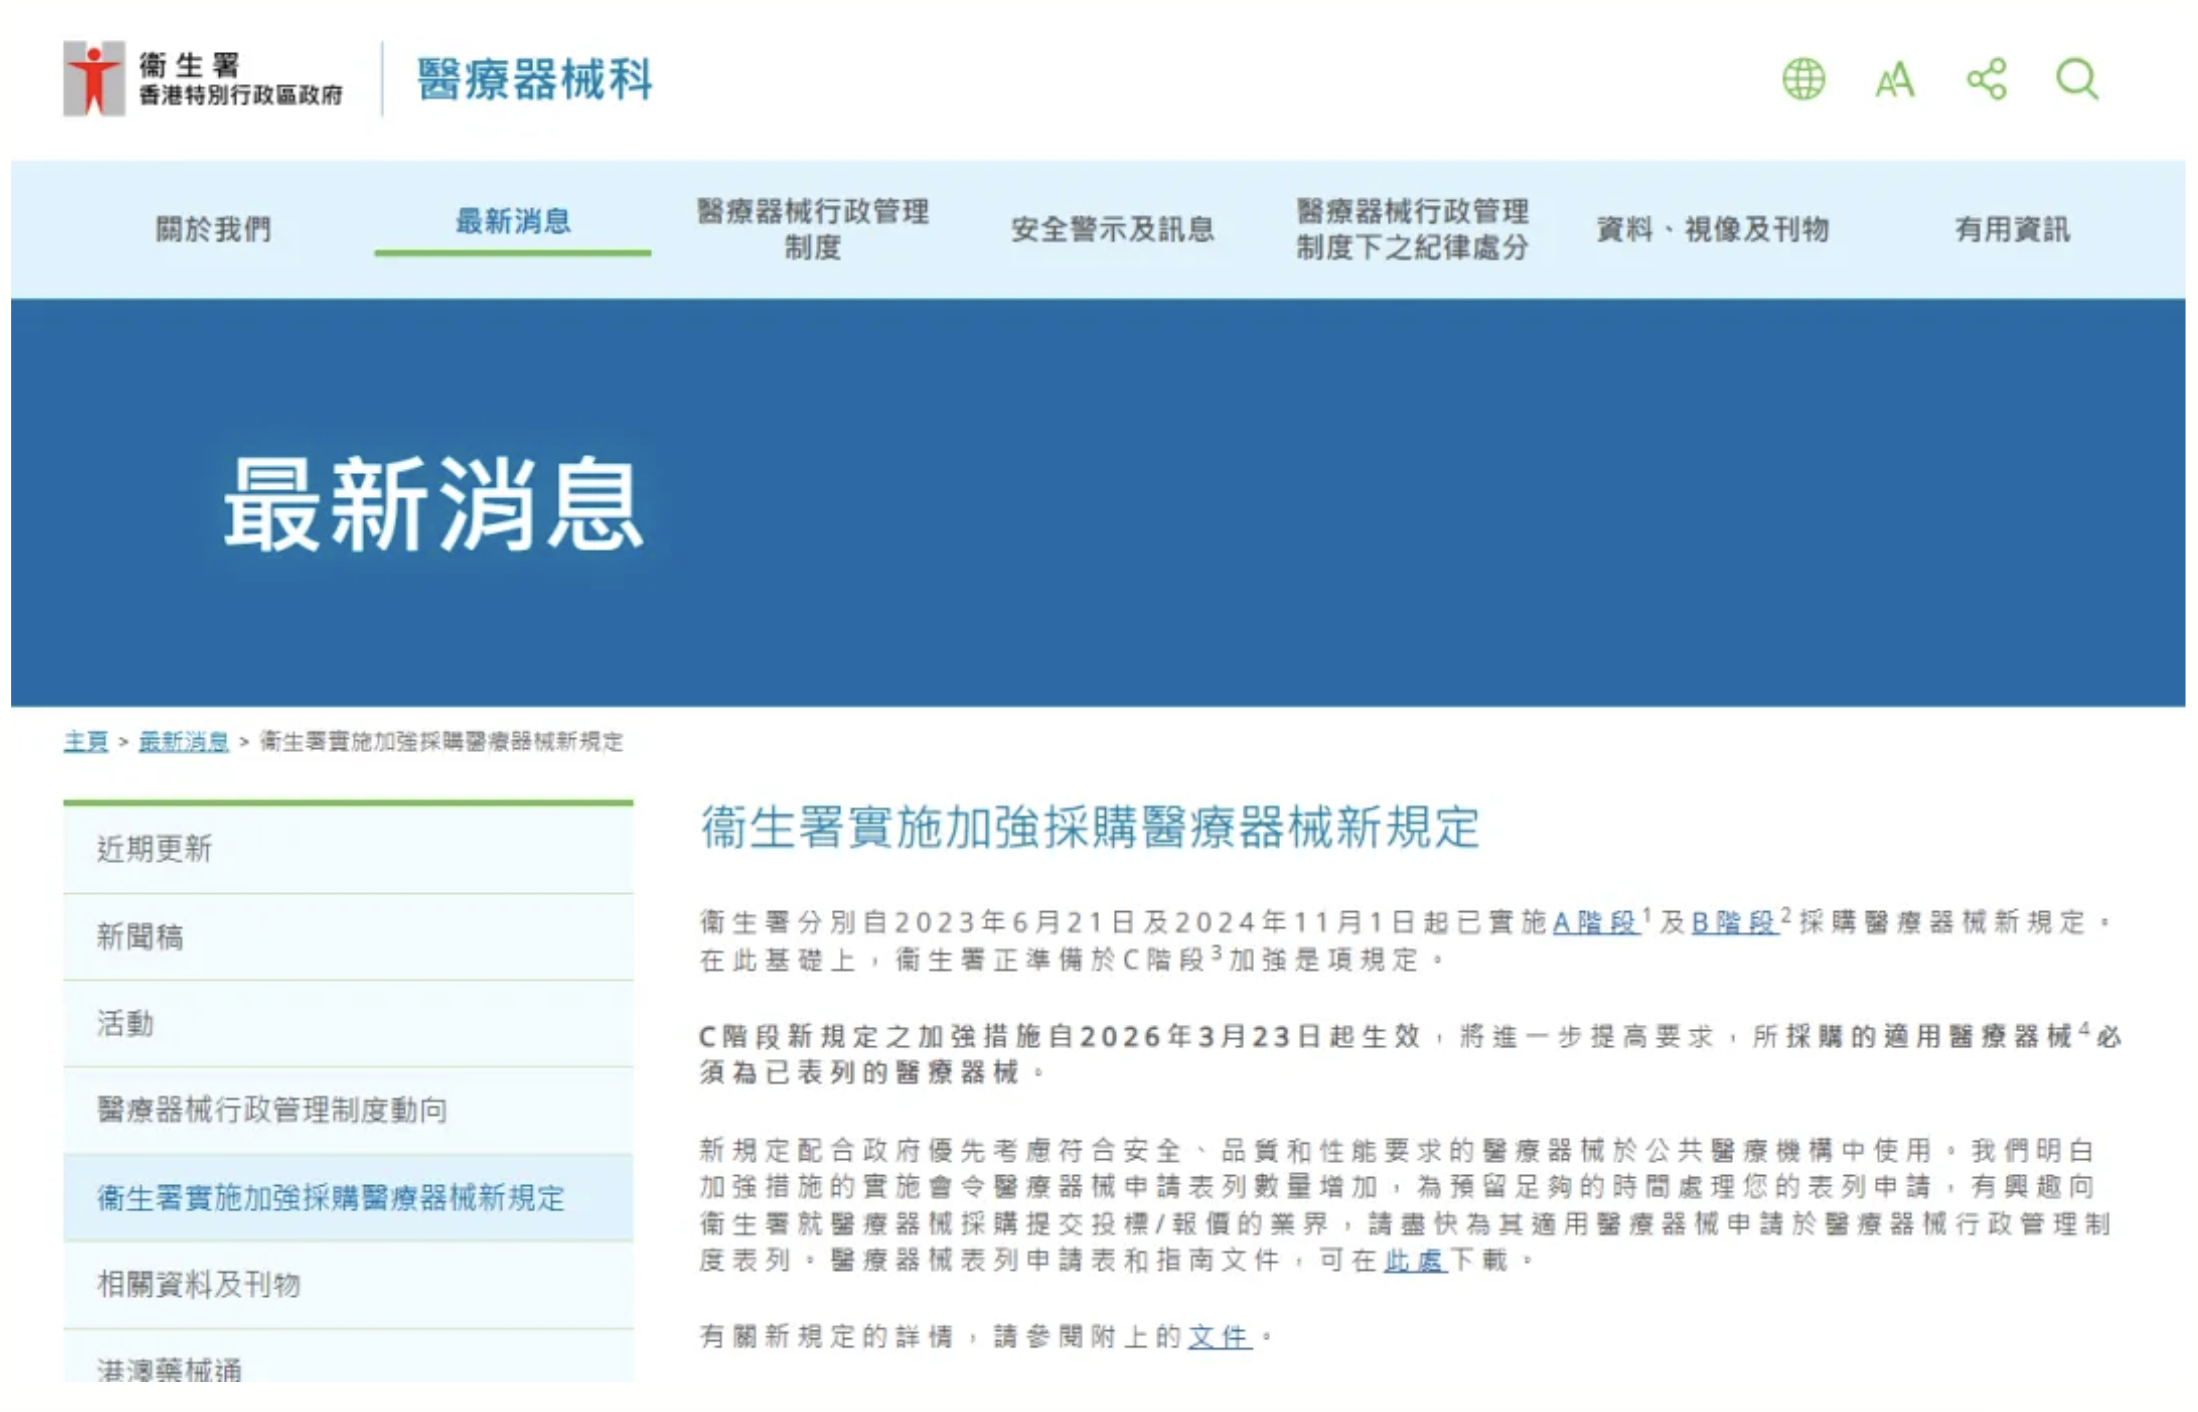Click the share icon in header
This screenshot has width=2198, height=1412.
(x=1986, y=79)
